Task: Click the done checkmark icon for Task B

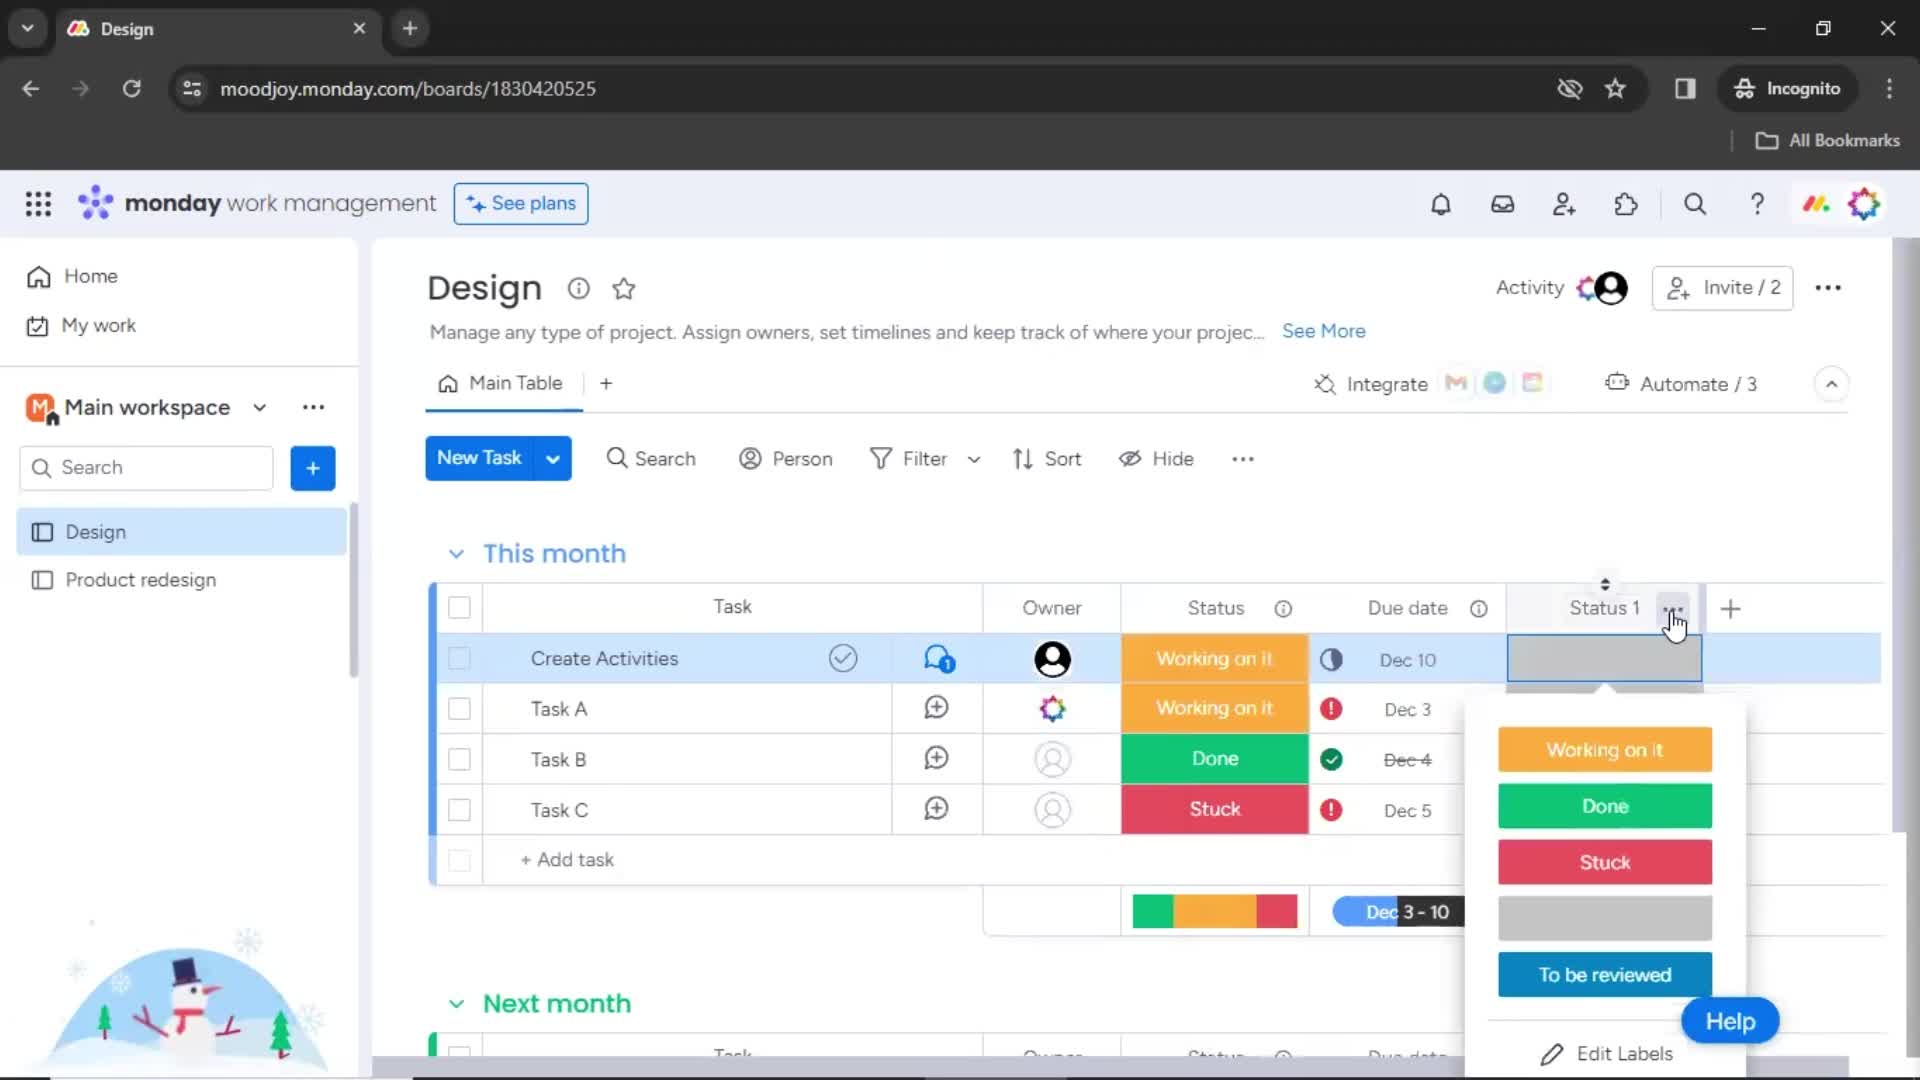Action: click(x=1331, y=758)
